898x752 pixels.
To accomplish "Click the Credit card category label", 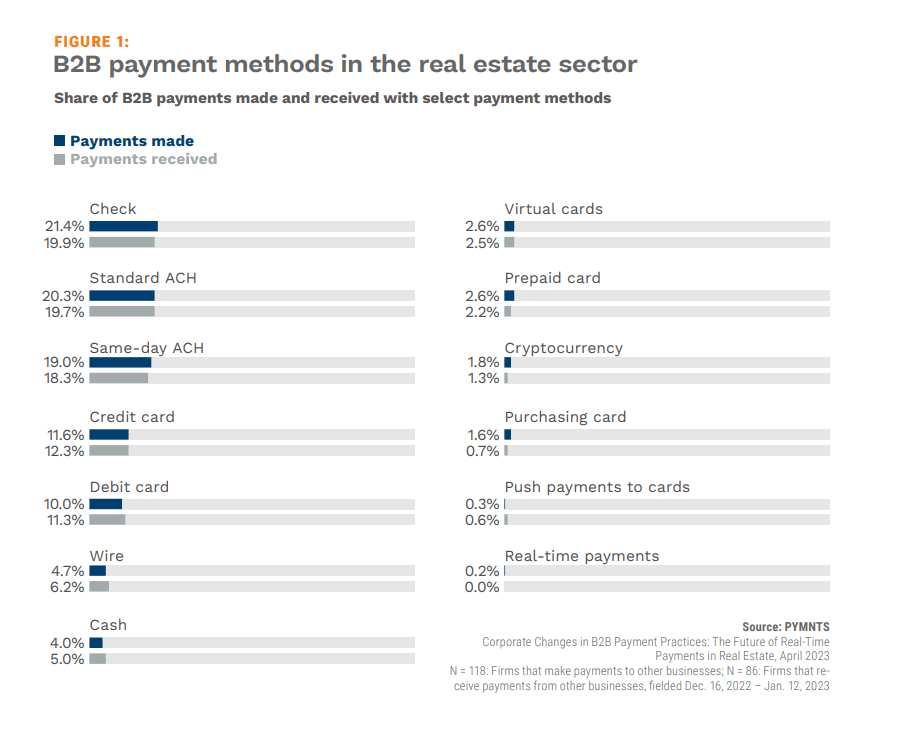I will point(132,417).
